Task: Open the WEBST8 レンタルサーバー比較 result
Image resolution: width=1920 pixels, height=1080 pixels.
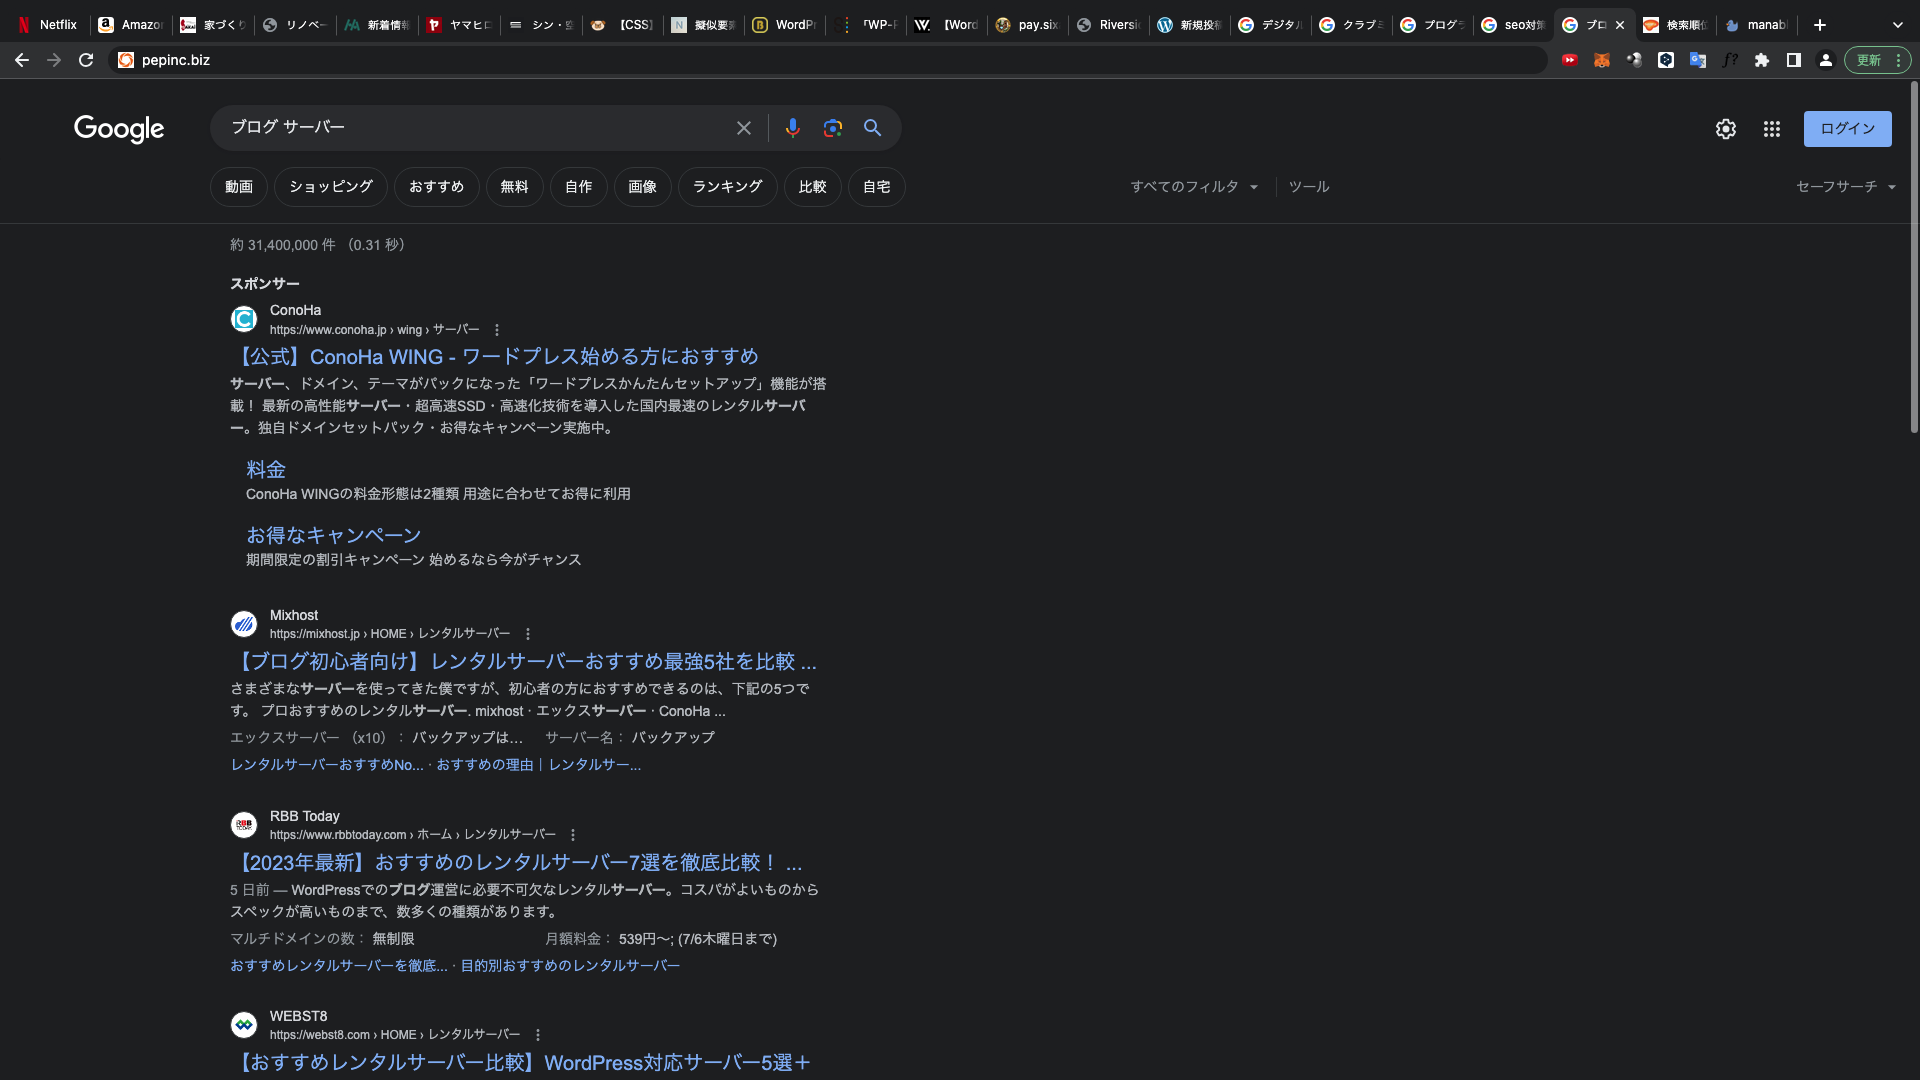Action: (521, 1063)
